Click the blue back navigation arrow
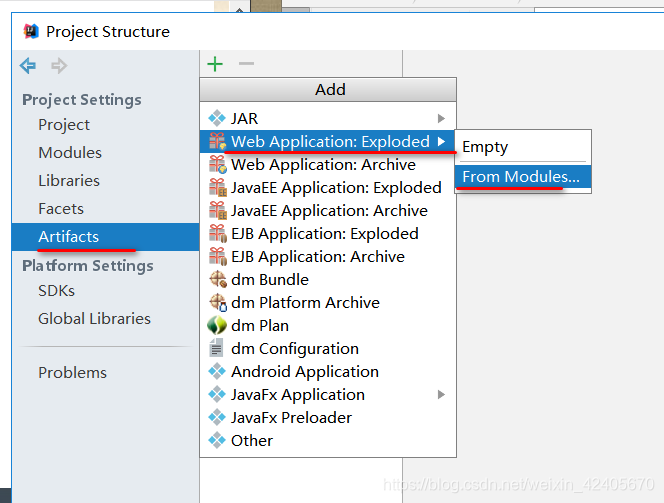 (28, 65)
